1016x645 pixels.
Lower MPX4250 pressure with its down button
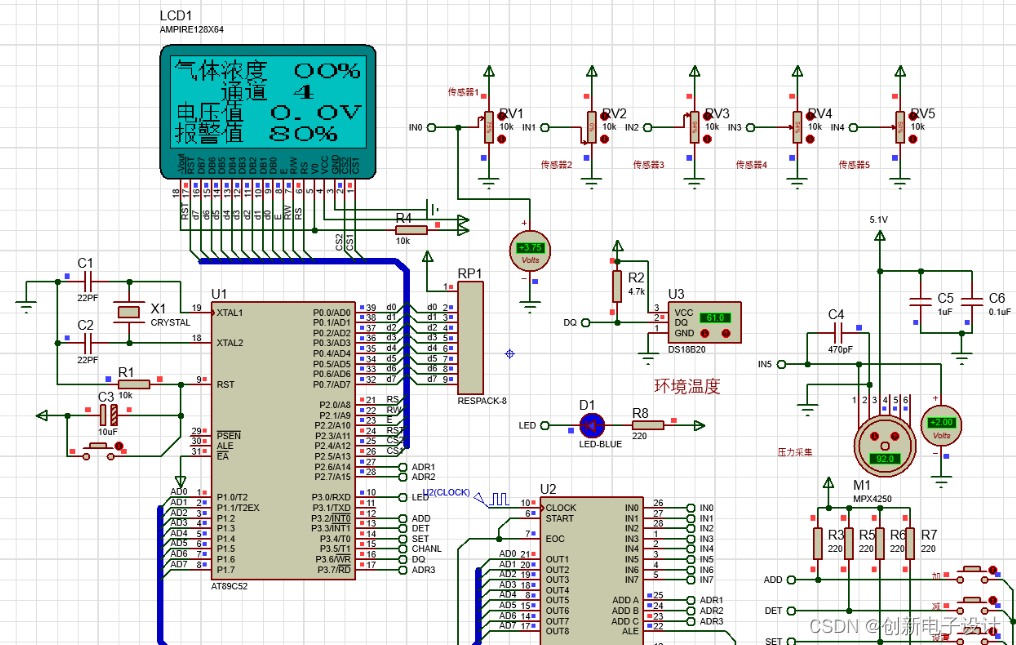click(875, 436)
